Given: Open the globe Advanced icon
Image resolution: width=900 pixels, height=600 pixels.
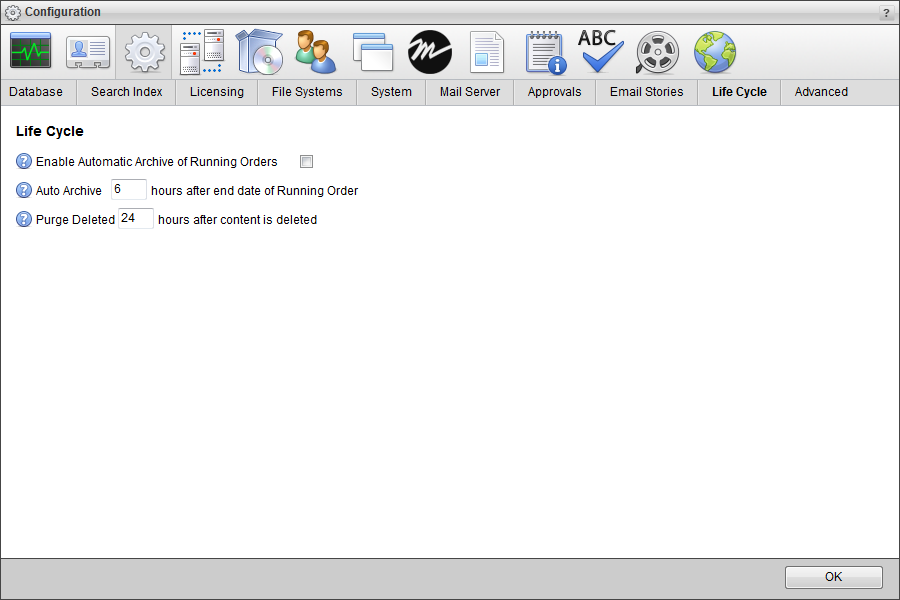Looking at the screenshot, I should (x=715, y=51).
